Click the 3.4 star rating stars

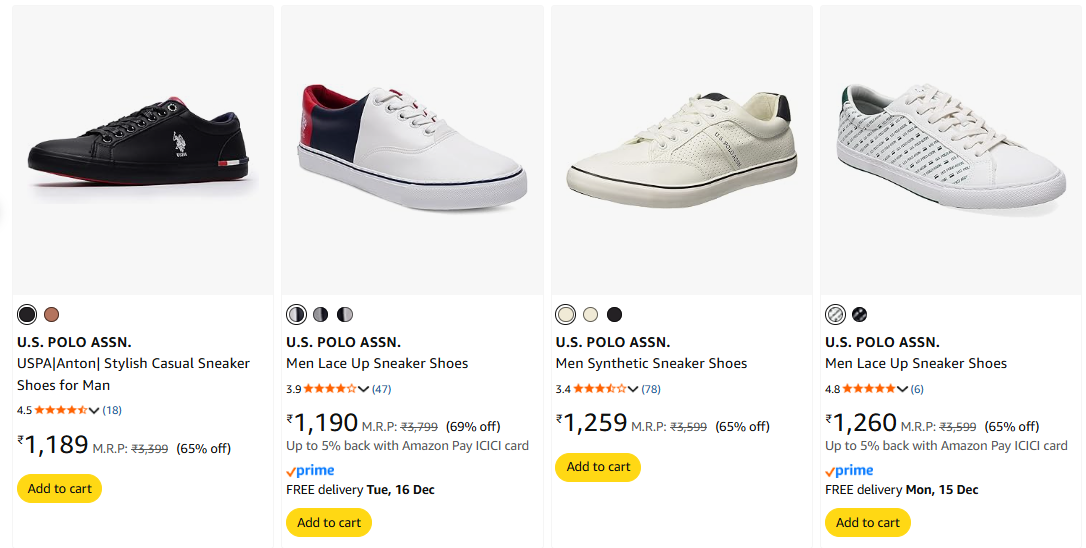tap(600, 389)
